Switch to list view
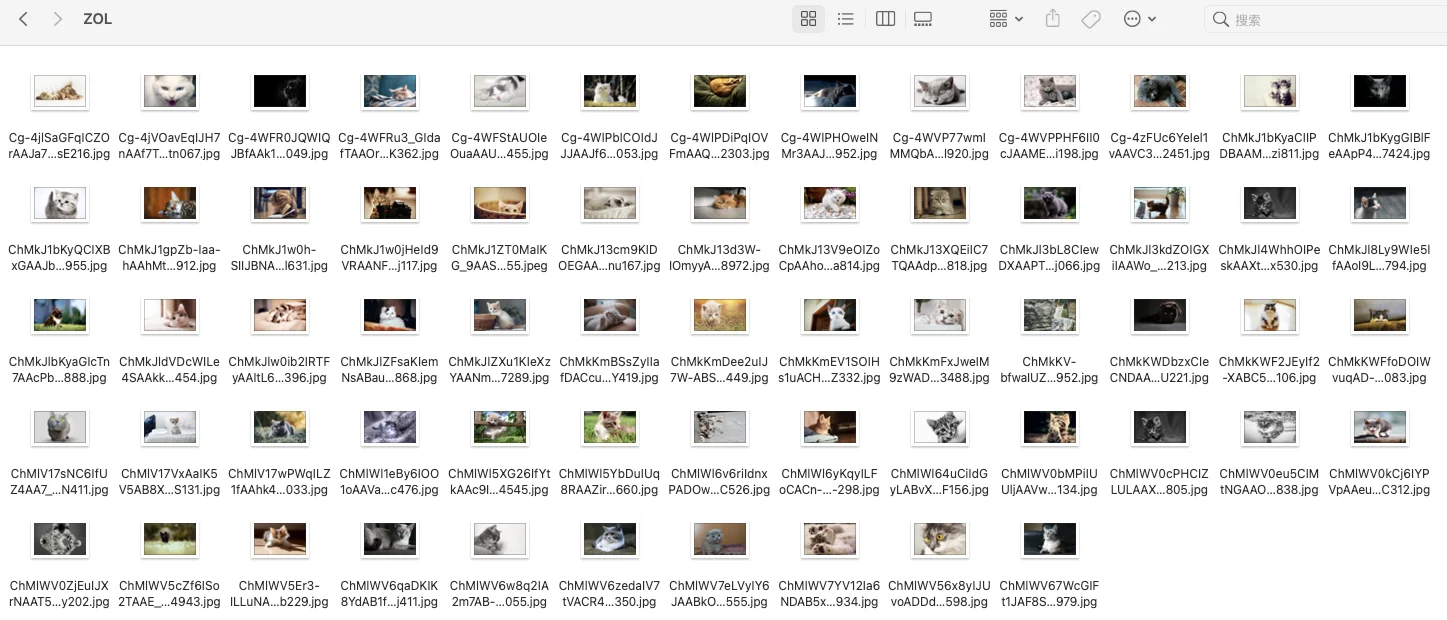This screenshot has width=1447, height=620. pyautogui.click(x=845, y=19)
